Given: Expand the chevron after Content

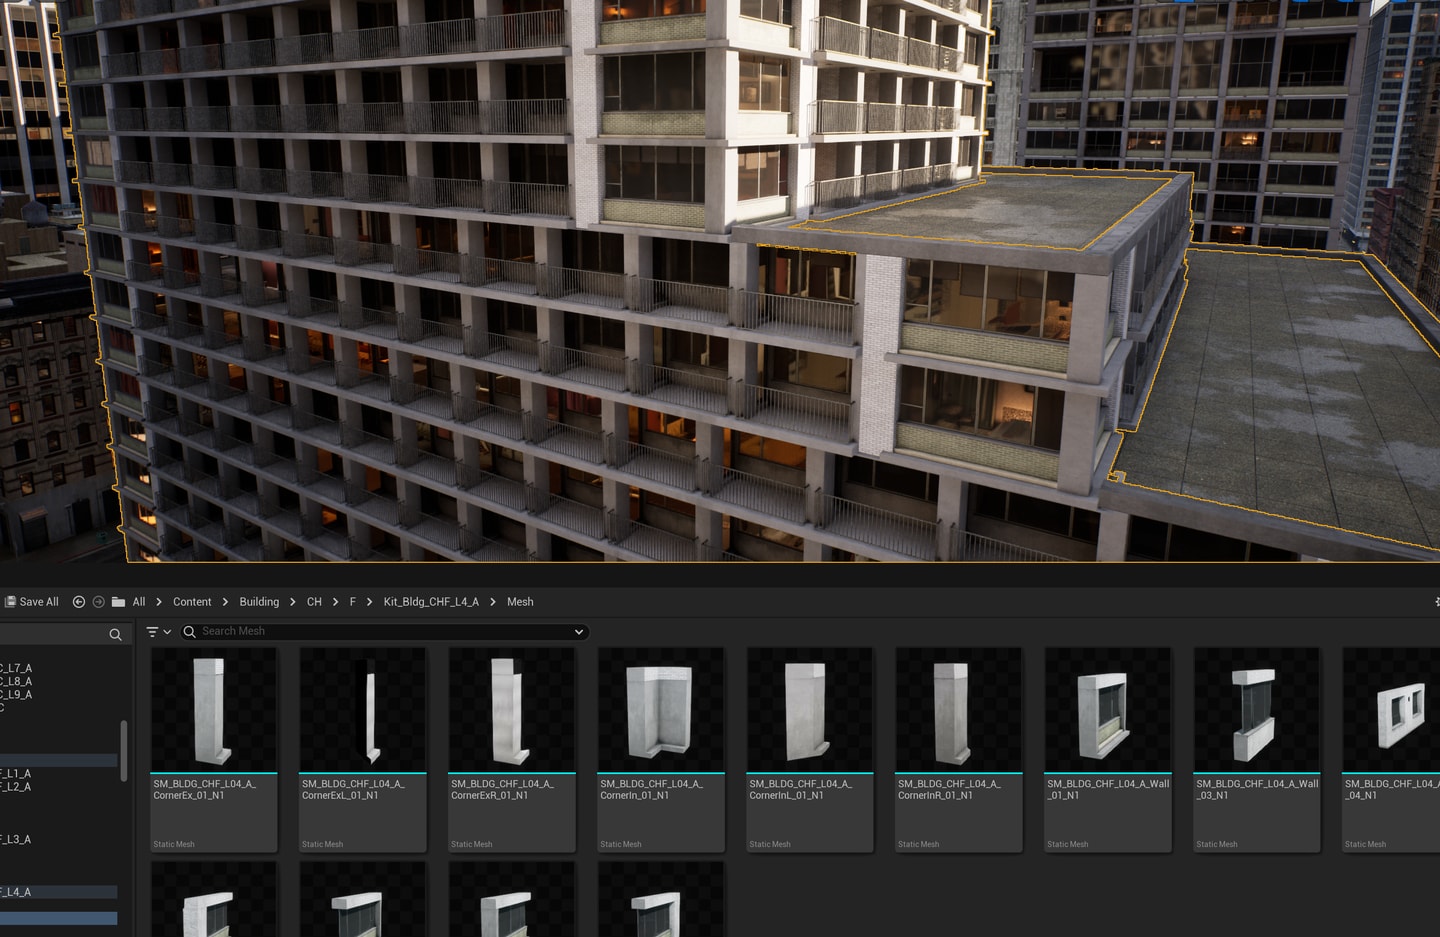Looking at the screenshot, I should 225,602.
